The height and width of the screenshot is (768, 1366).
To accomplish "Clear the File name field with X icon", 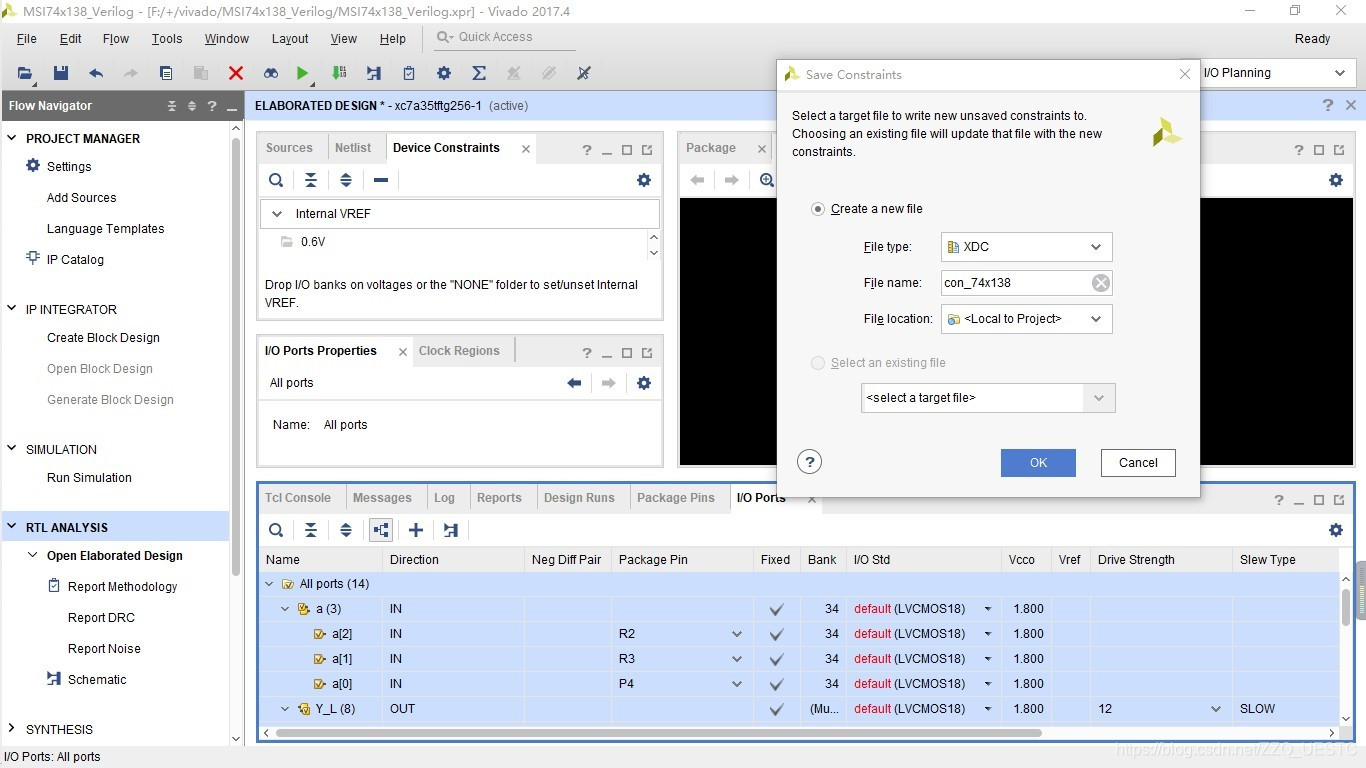I will [1101, 283].
